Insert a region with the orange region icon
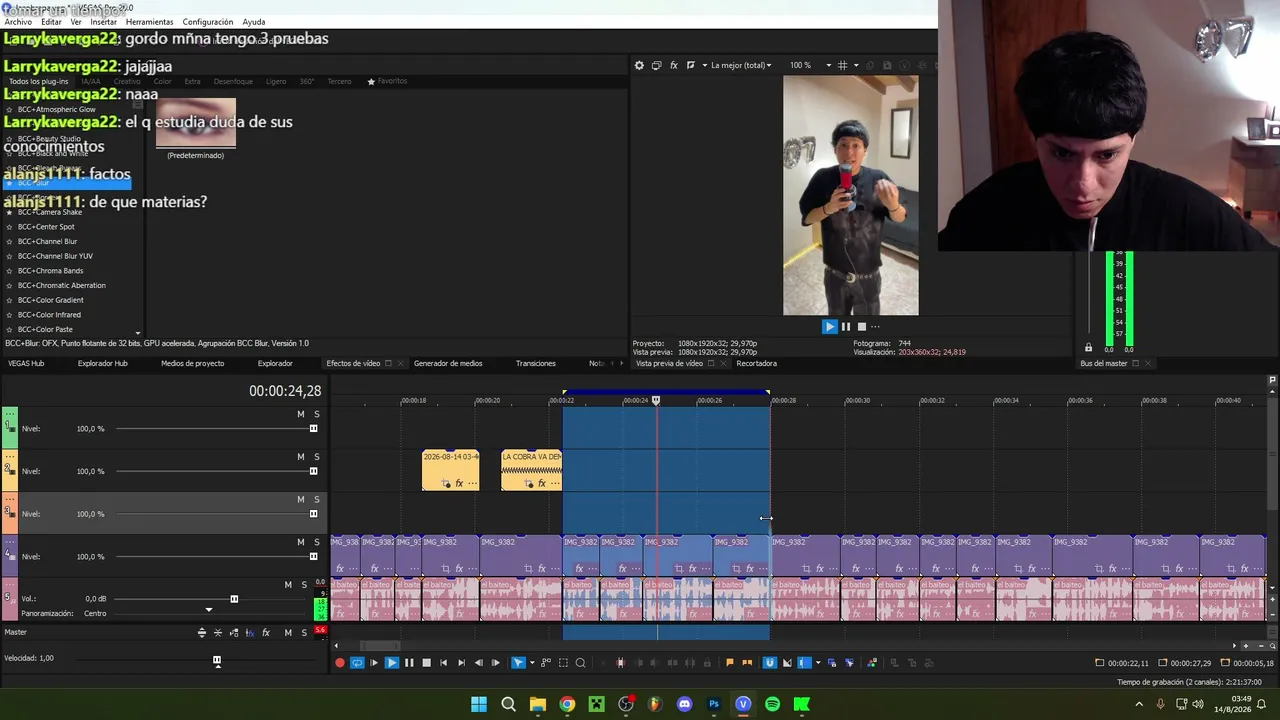Viewport: 1280px width, 720px height. [746, 662]
